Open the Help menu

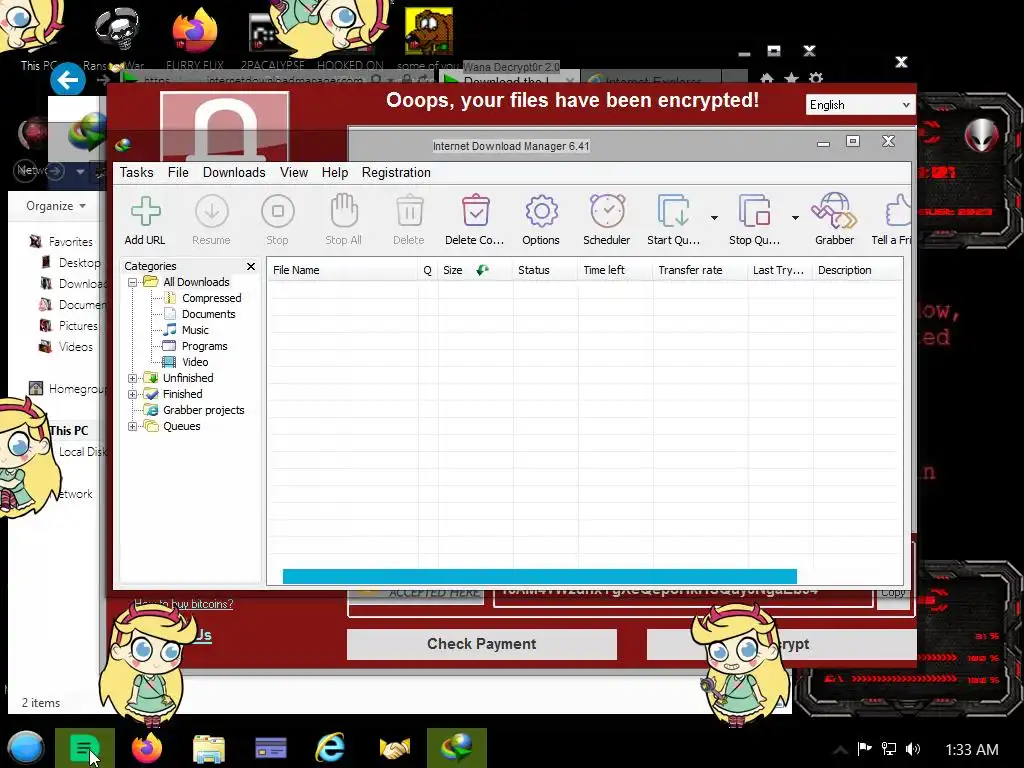[x=334, y=172]
